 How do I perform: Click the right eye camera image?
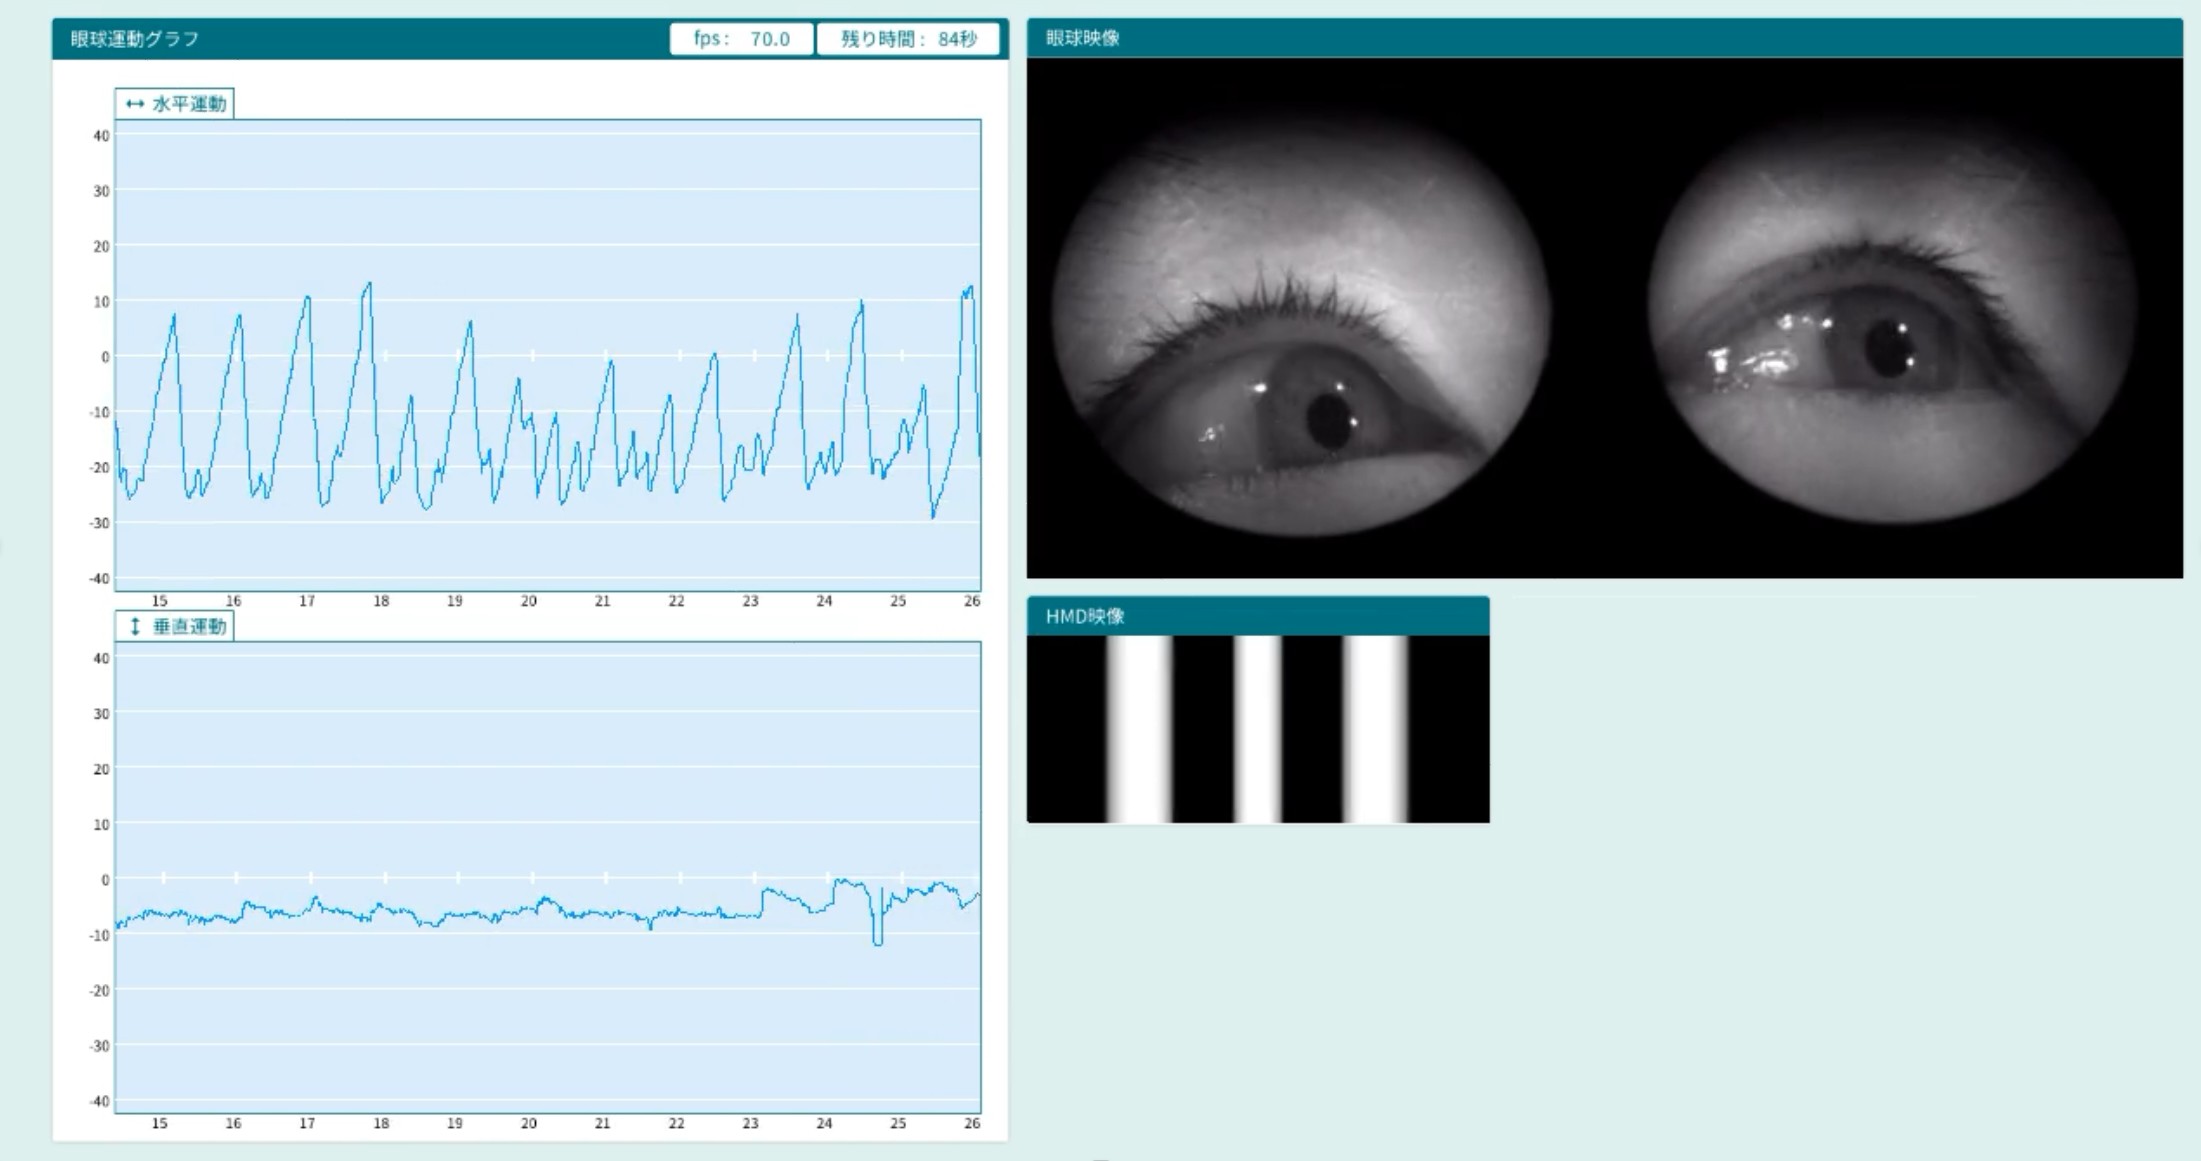(1890, 320)
